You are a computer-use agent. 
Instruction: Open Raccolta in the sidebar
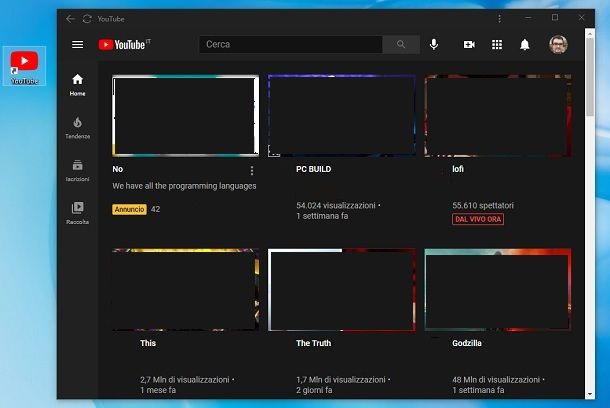click(x=77, y=213)
